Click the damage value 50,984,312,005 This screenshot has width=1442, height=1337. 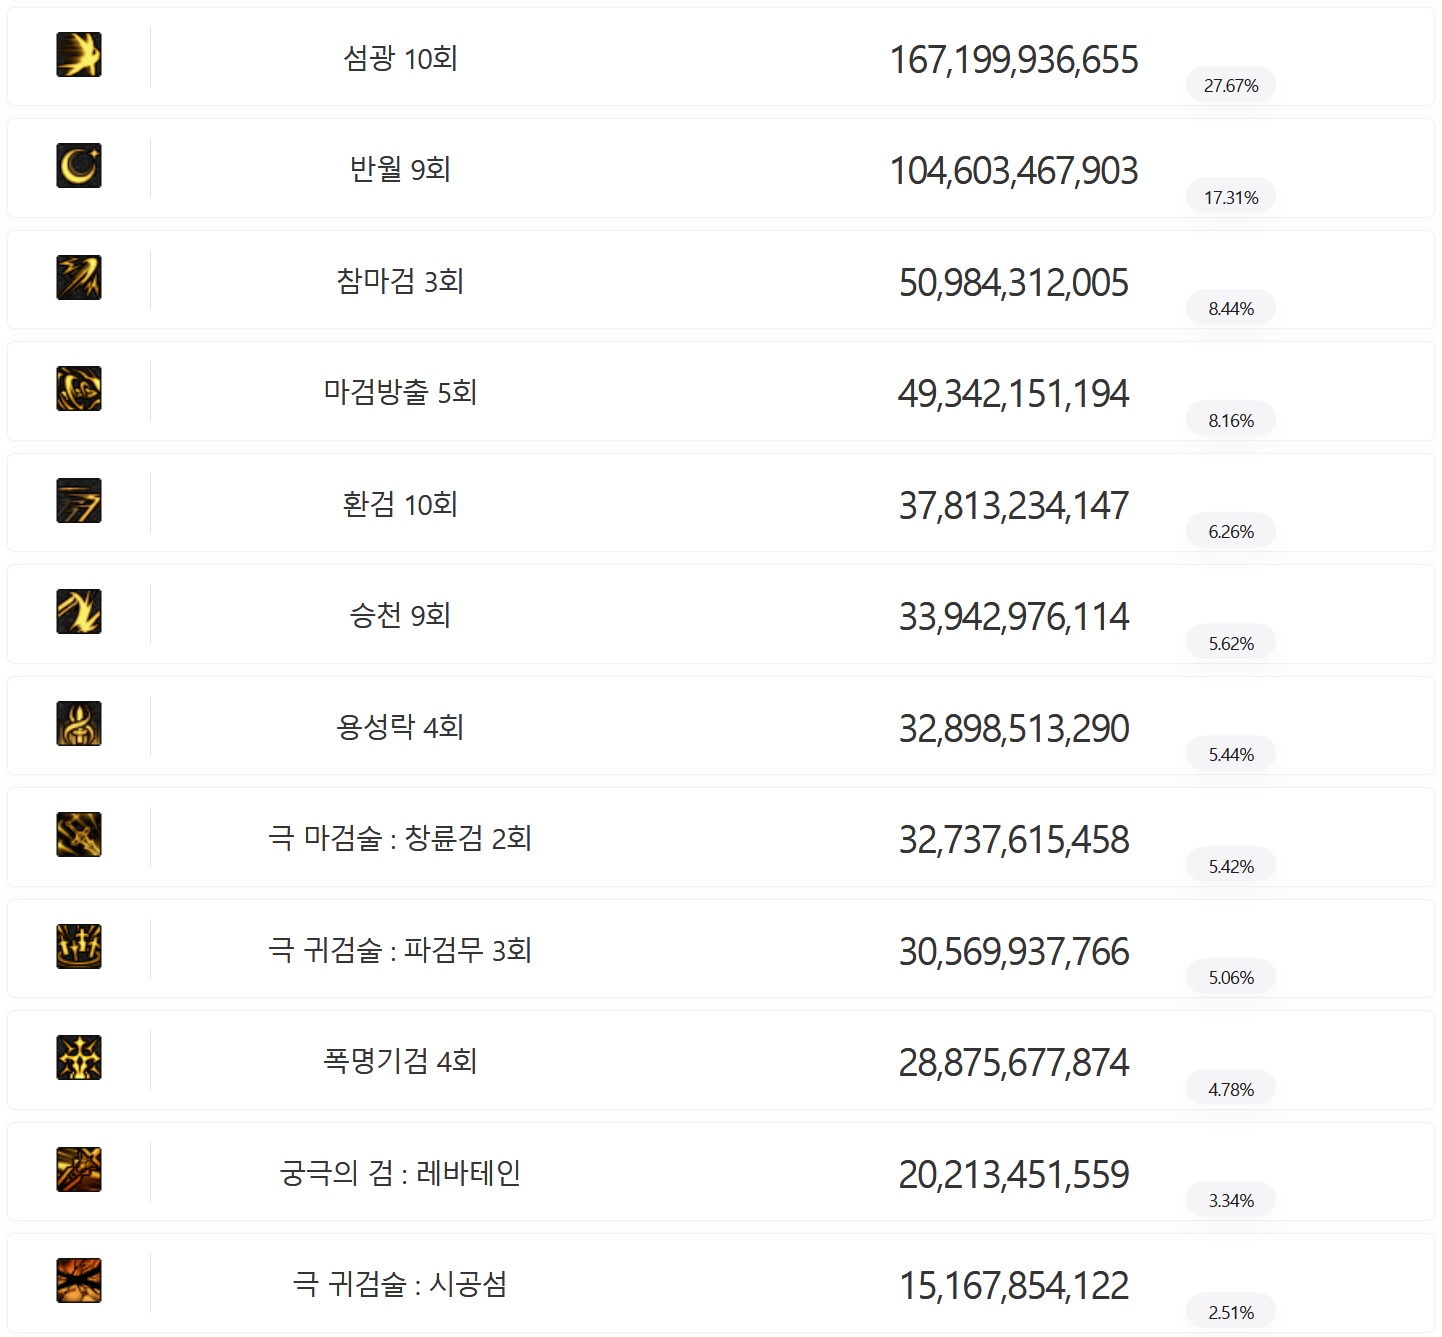click(x=1013, y=283)
